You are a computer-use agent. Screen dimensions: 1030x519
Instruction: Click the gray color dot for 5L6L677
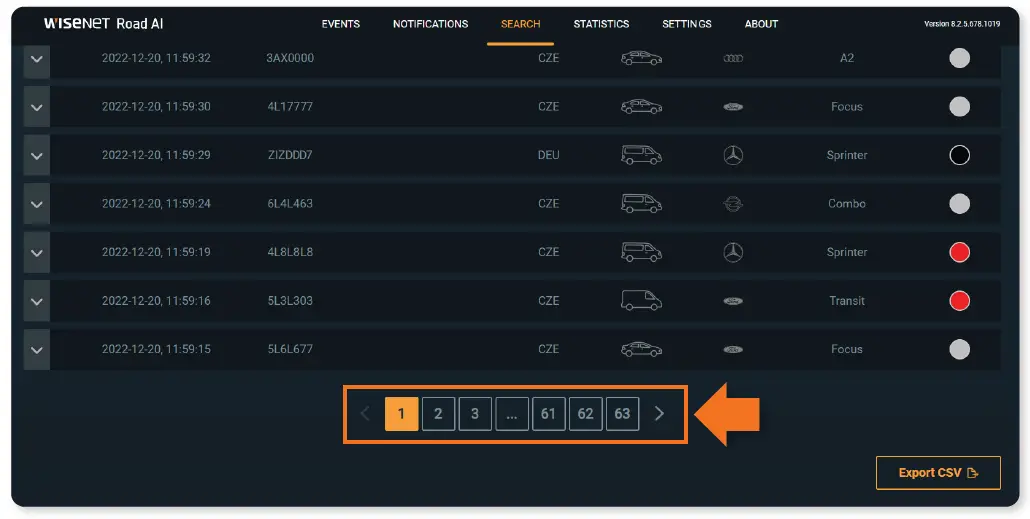click(960, 349)
